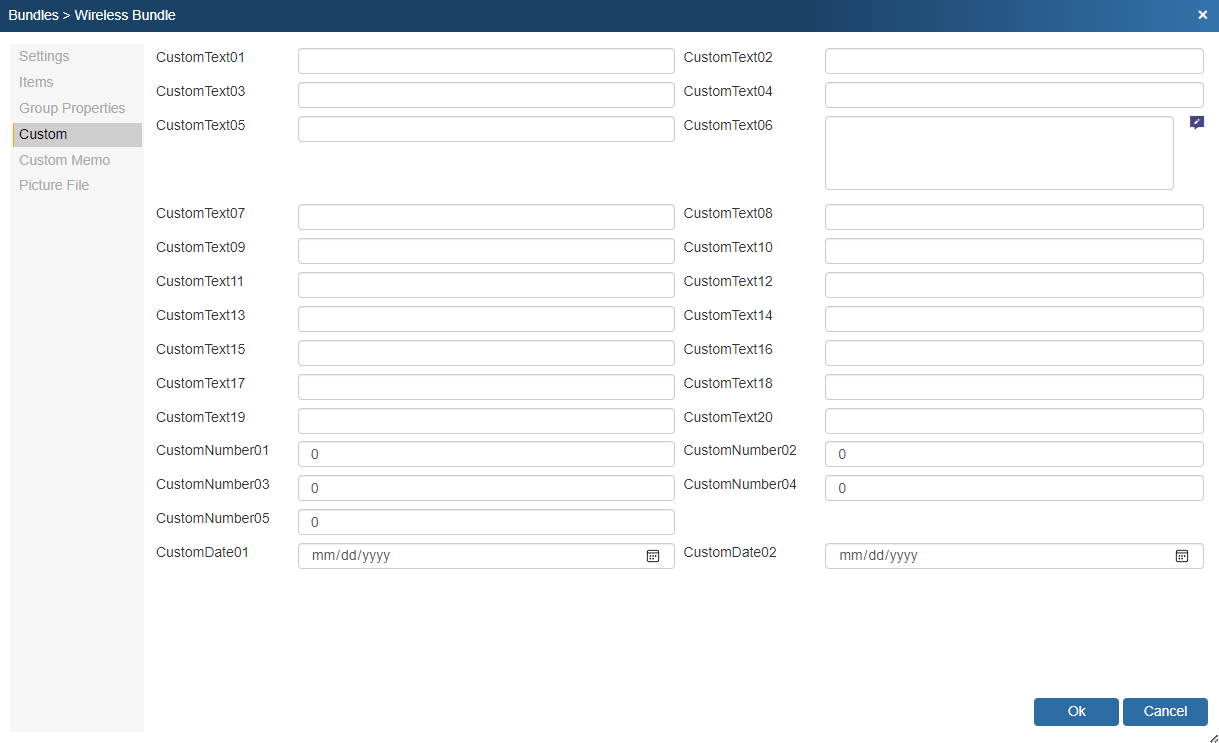
Task: Click the CustomDate01 date field
Action: (470, 556)
